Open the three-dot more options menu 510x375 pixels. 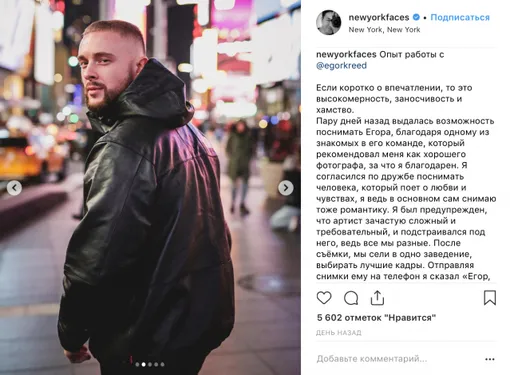click(490, 359)
